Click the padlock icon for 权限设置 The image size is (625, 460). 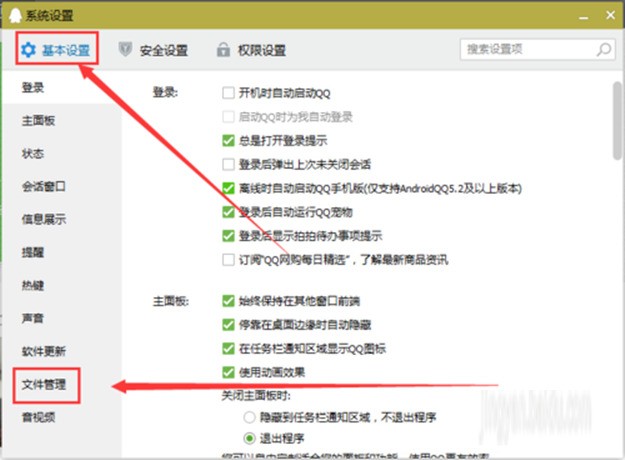click(x=223, y=49)
